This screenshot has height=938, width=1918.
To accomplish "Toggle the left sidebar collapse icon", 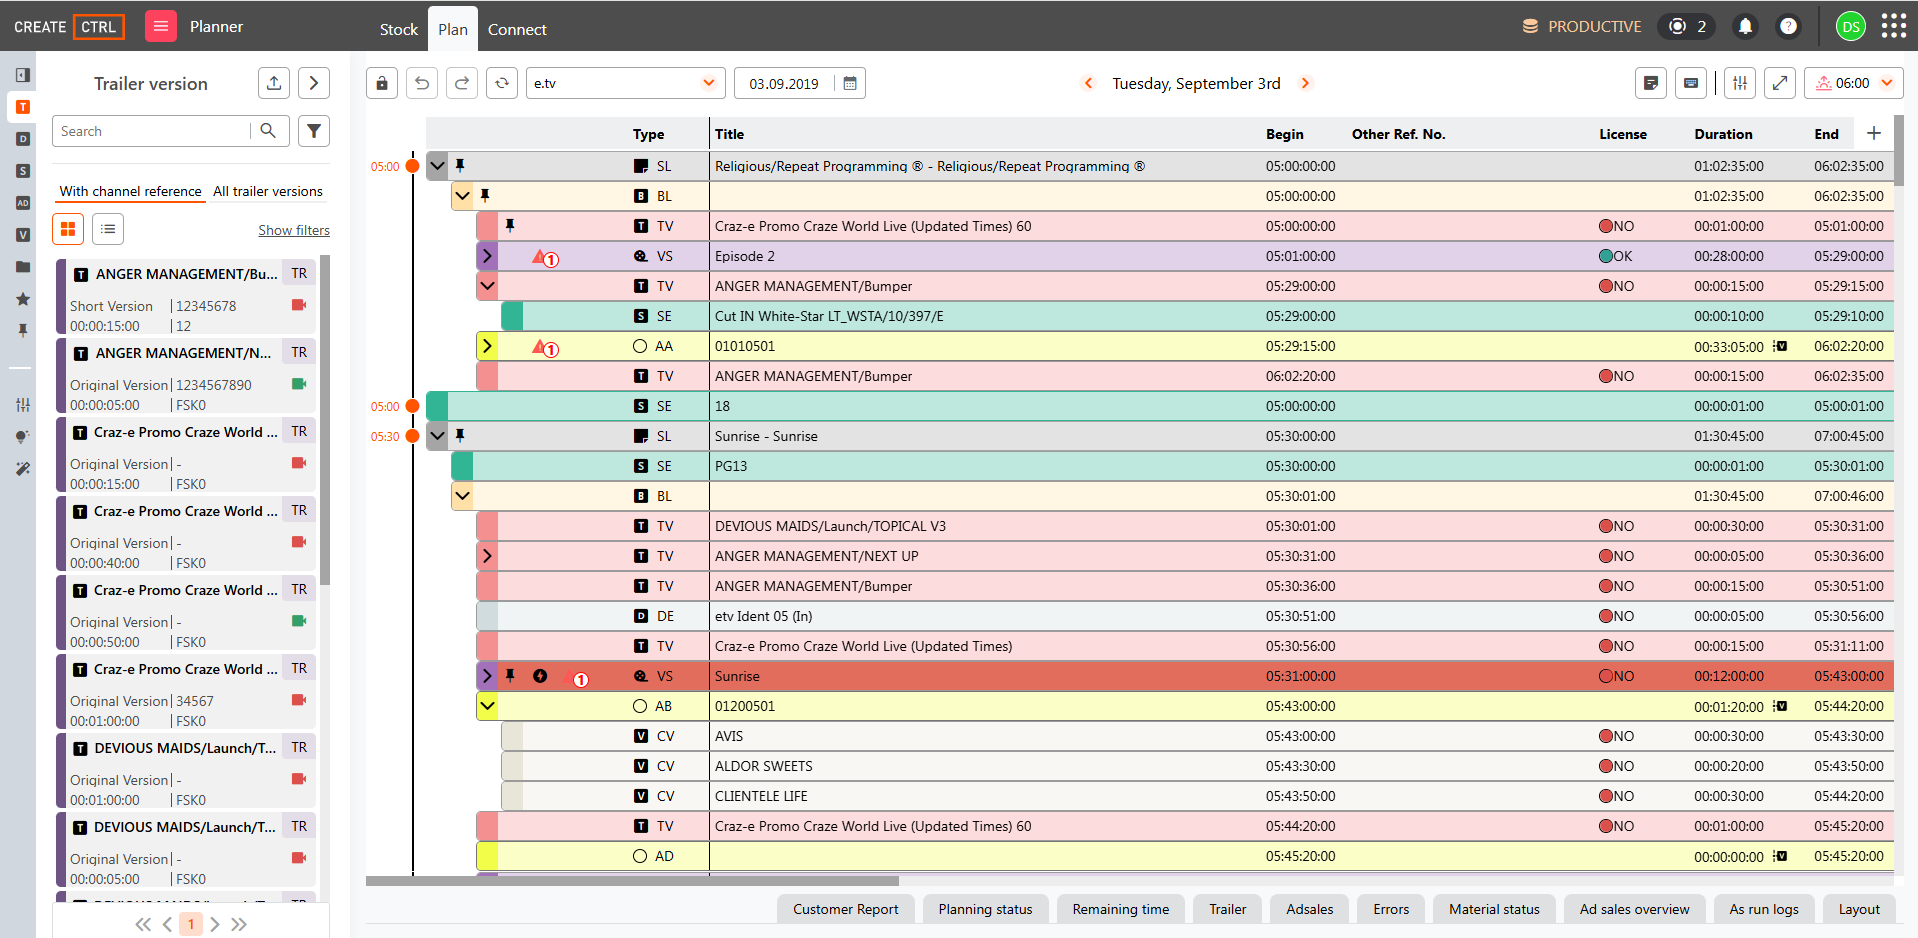I will [x=23, y=75].
